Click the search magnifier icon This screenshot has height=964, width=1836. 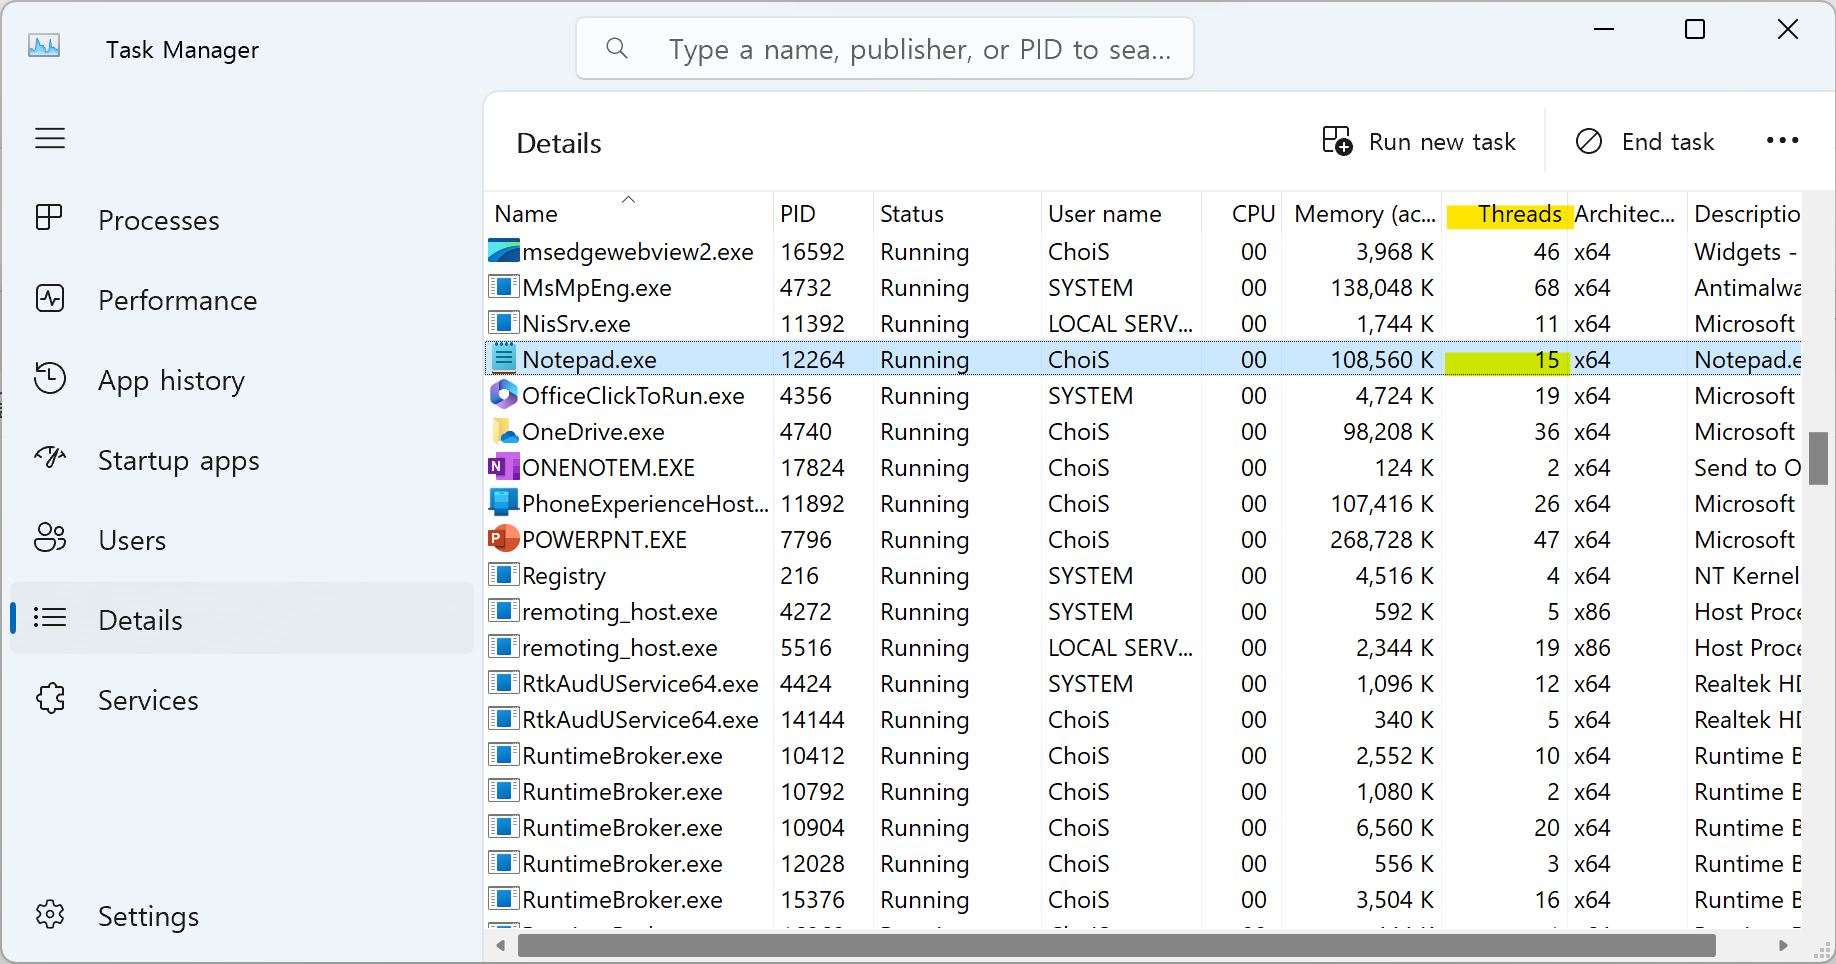[x=617, y=48]
